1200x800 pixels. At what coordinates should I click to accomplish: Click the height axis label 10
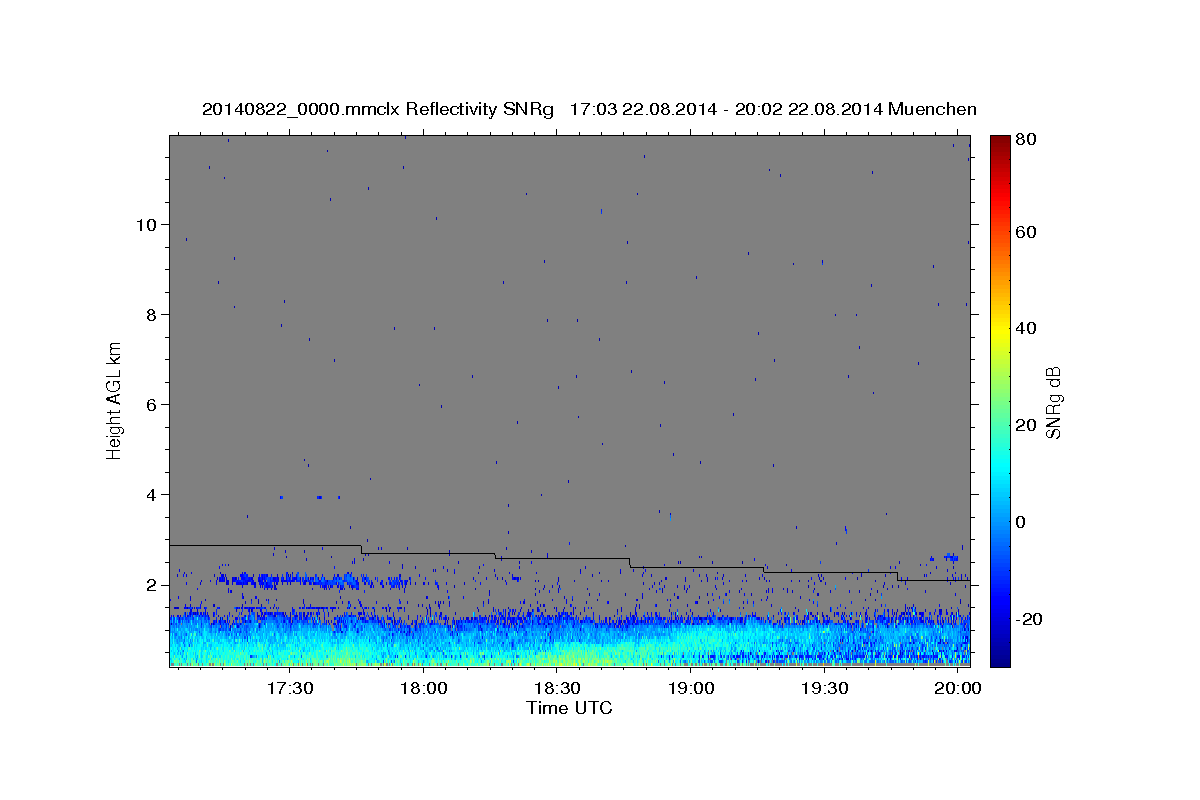(x=147, y=224)
